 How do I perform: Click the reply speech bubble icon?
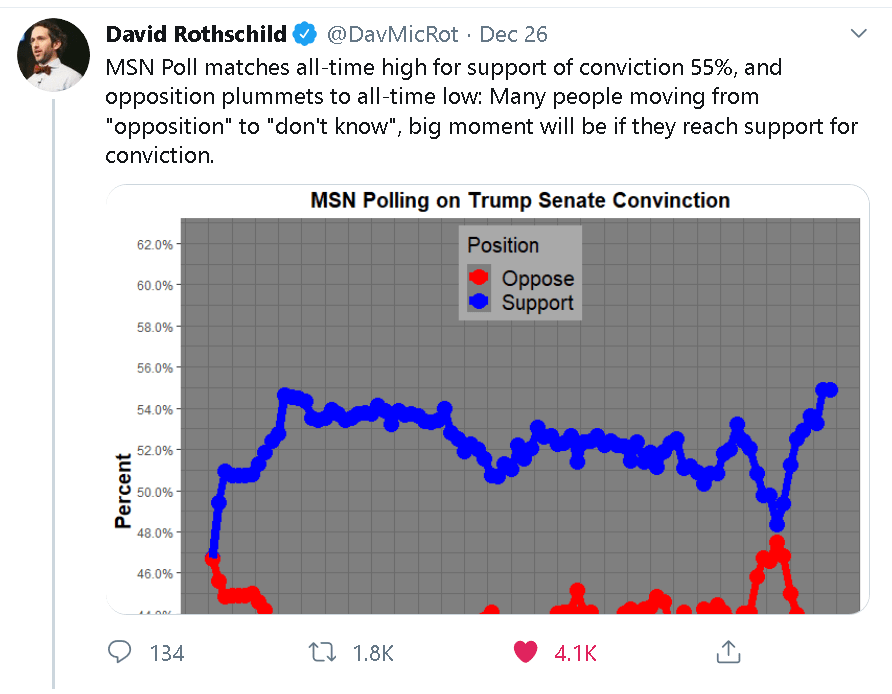click(119, 652)
